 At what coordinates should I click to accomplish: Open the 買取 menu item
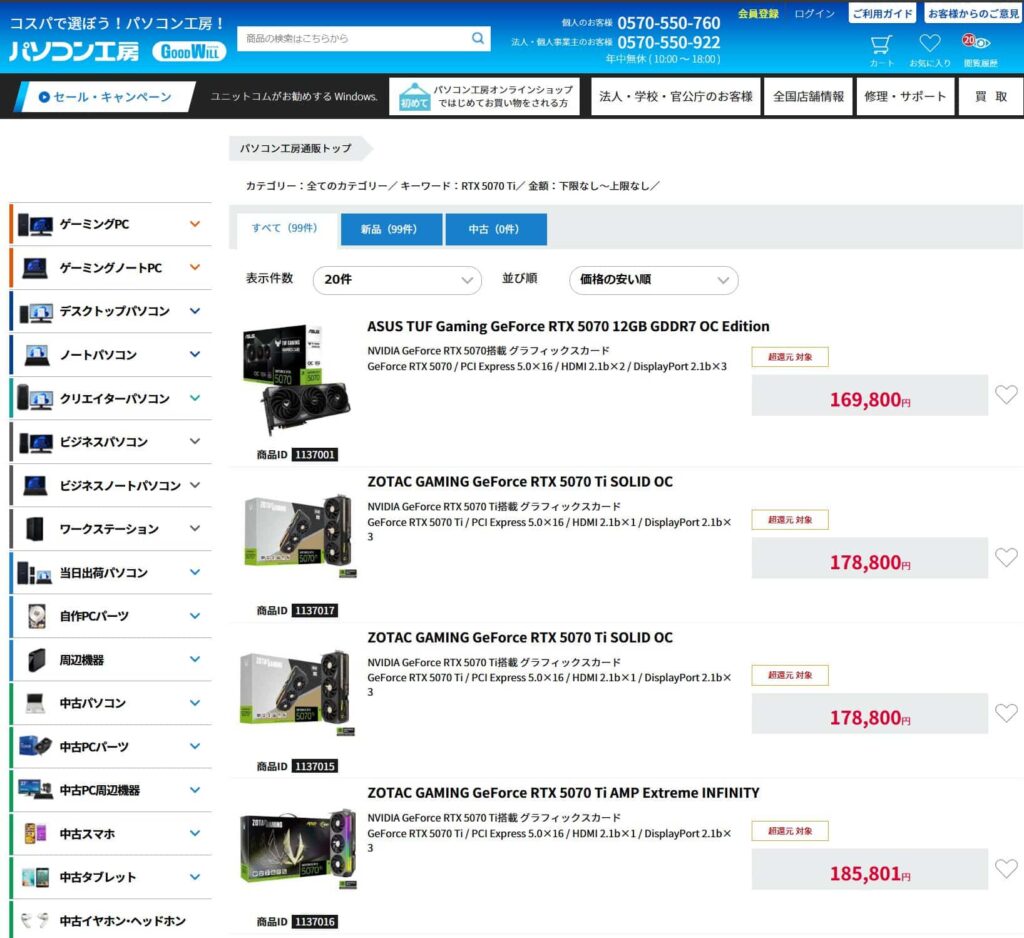point(991,97)
